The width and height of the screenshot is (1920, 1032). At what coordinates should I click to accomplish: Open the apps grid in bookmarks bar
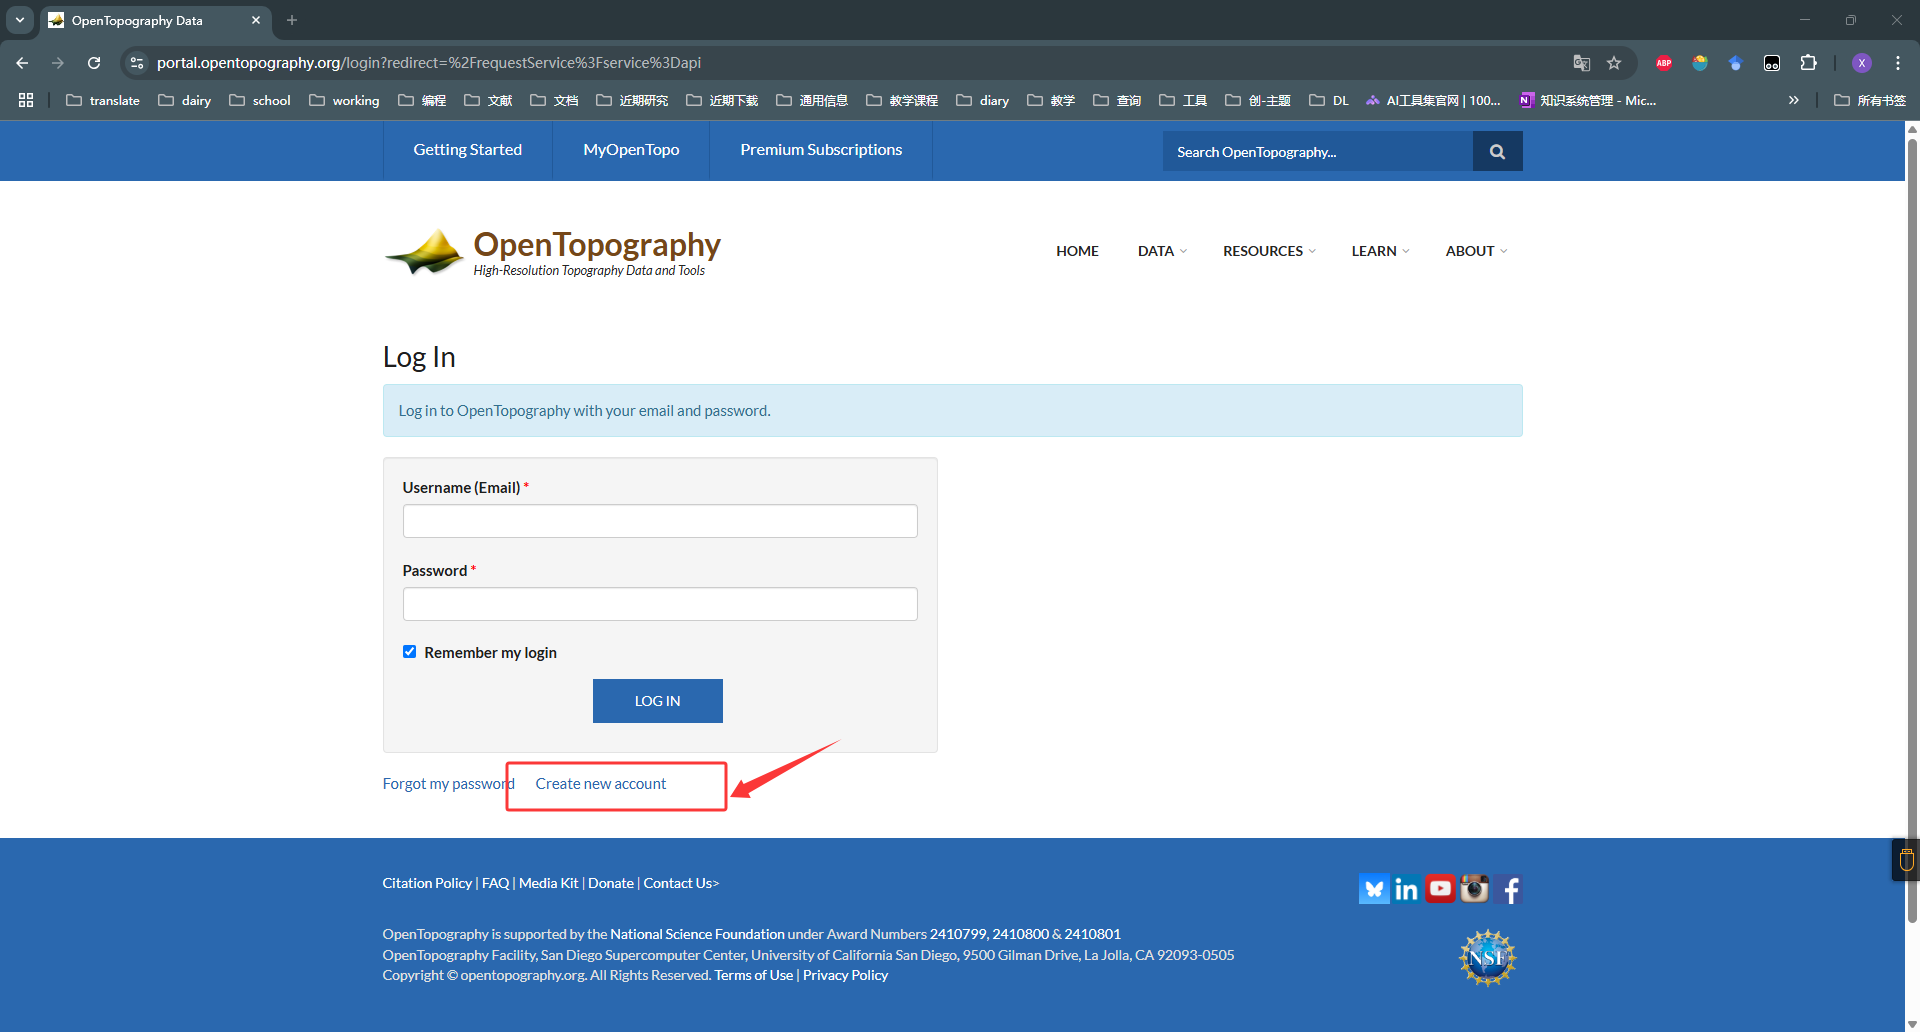26,100
